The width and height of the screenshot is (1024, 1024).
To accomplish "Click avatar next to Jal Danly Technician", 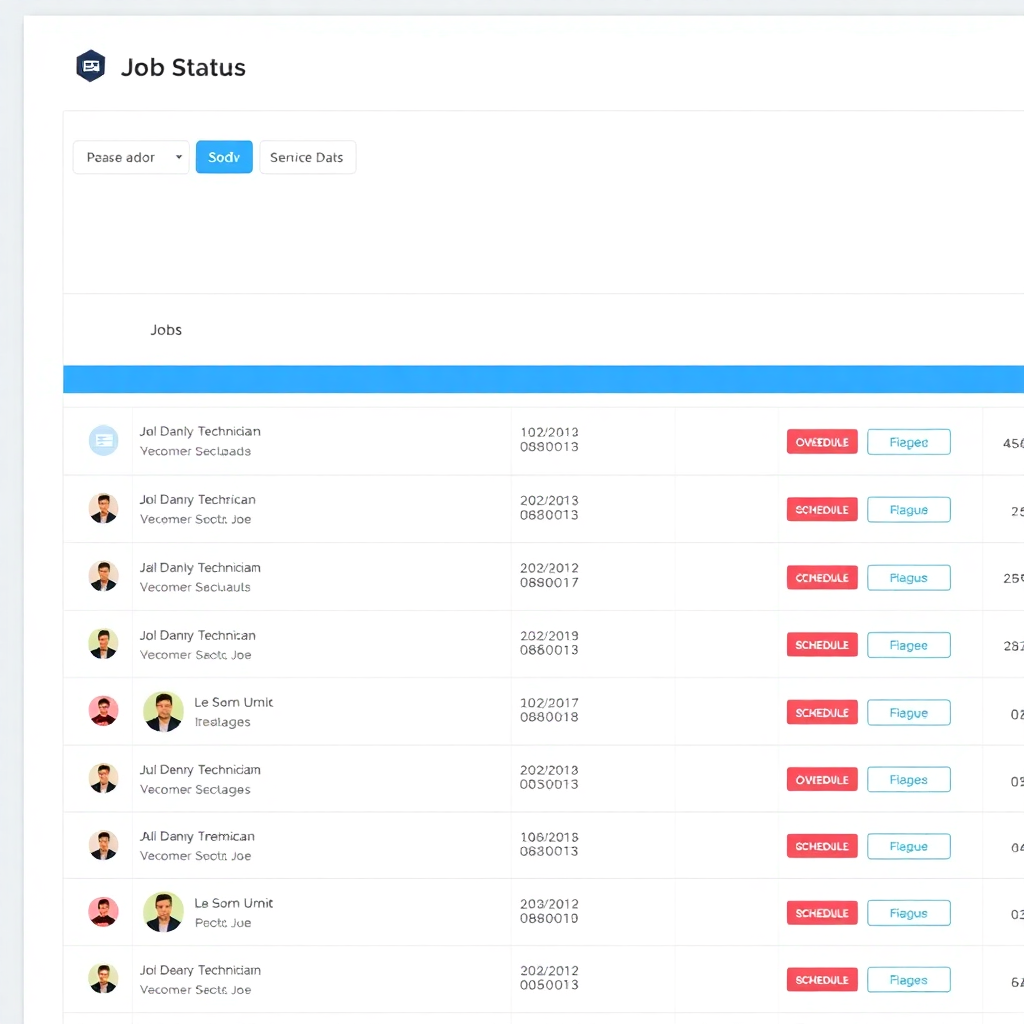I will click(103, 576).
